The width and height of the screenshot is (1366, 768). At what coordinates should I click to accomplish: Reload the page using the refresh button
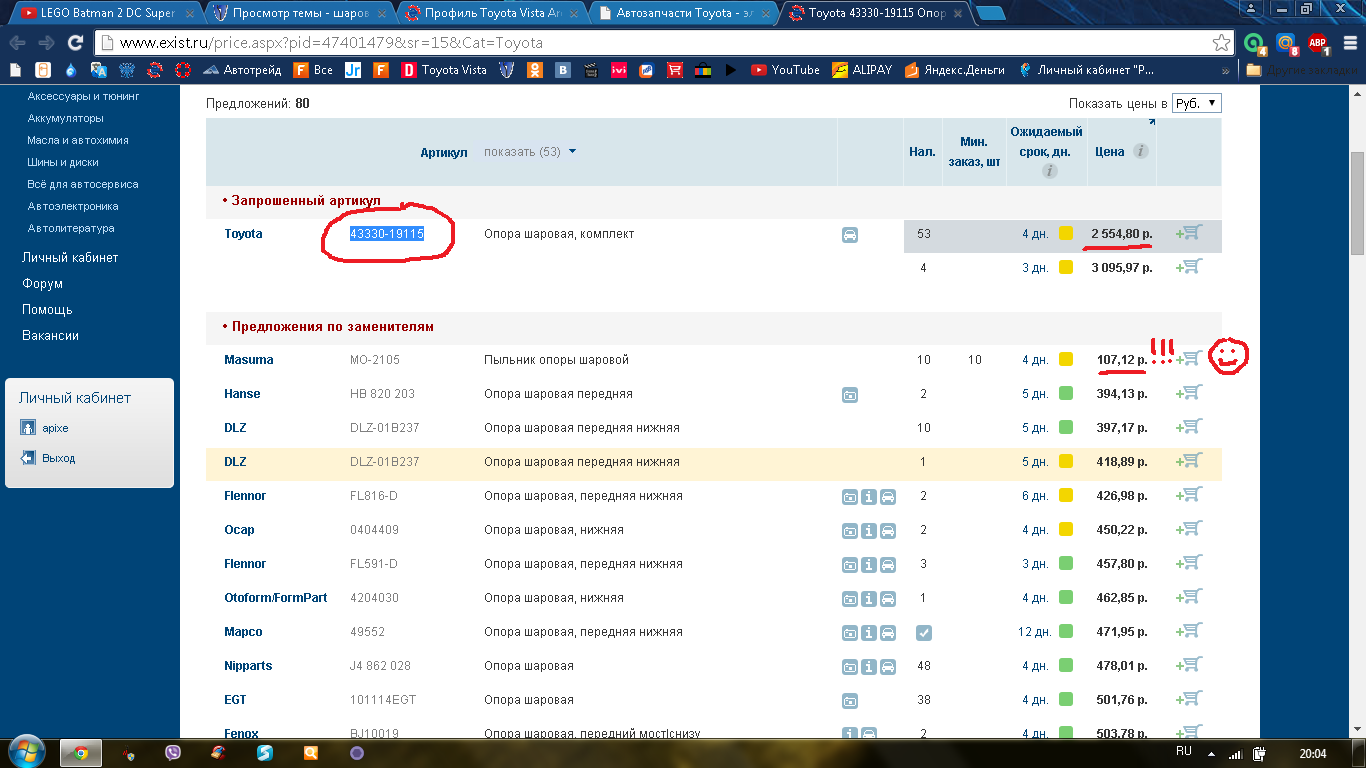pyautogui.click(x=75, y=43)
